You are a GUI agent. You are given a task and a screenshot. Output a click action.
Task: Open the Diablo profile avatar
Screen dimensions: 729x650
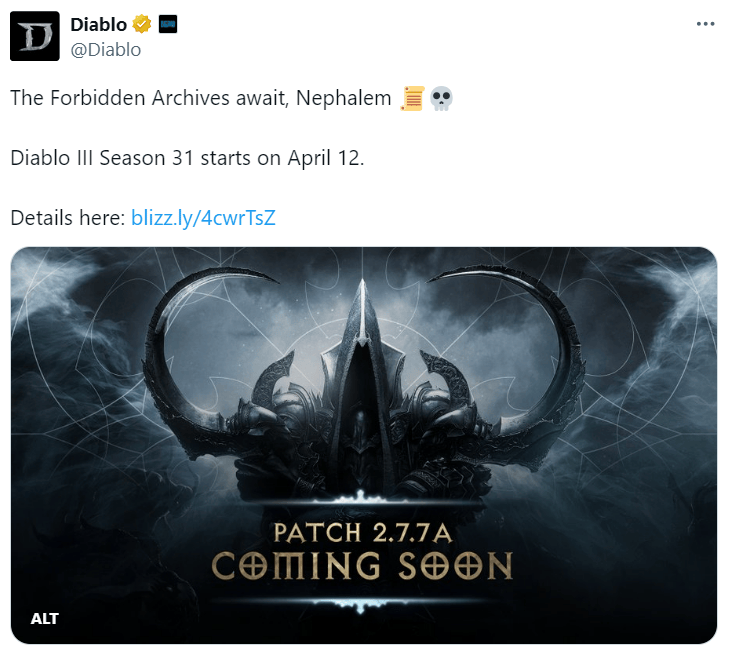35,36
